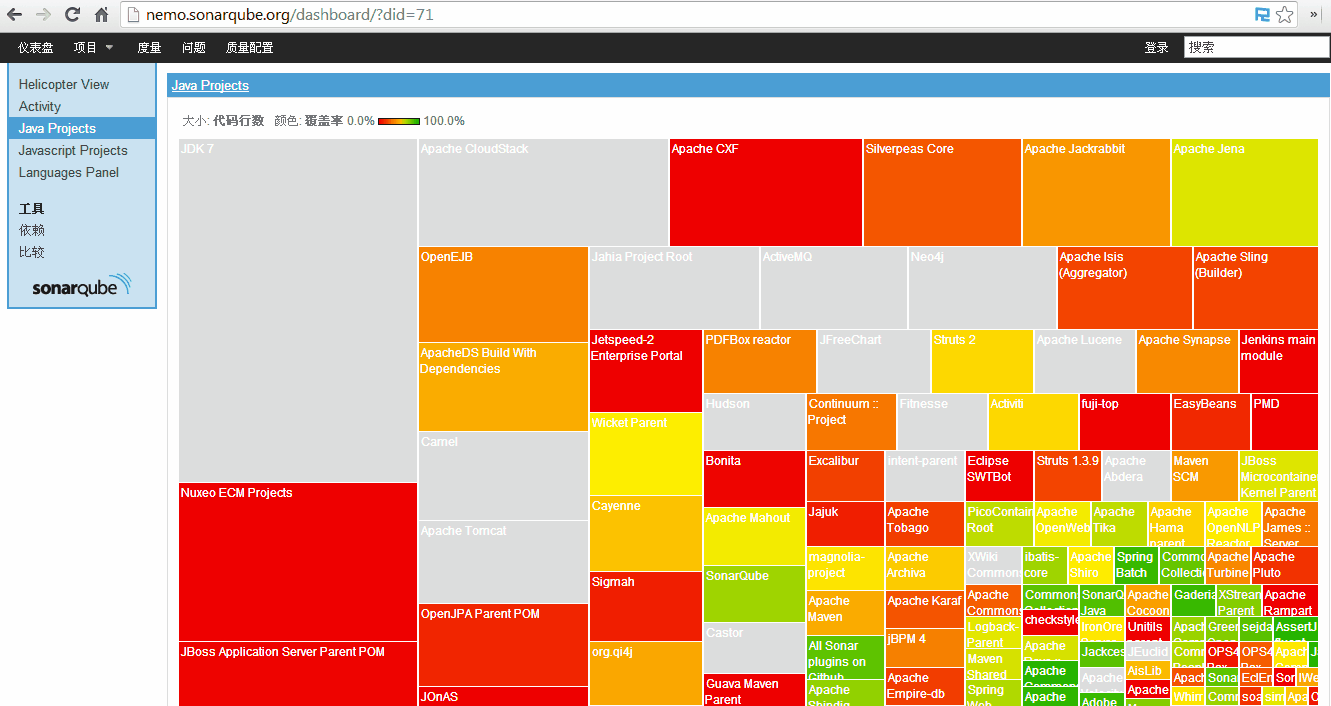The height and width of the screenshot is (706, 1331).
Task: Open the Apache Jackrabbit tile
Action: pos(1096,192)
